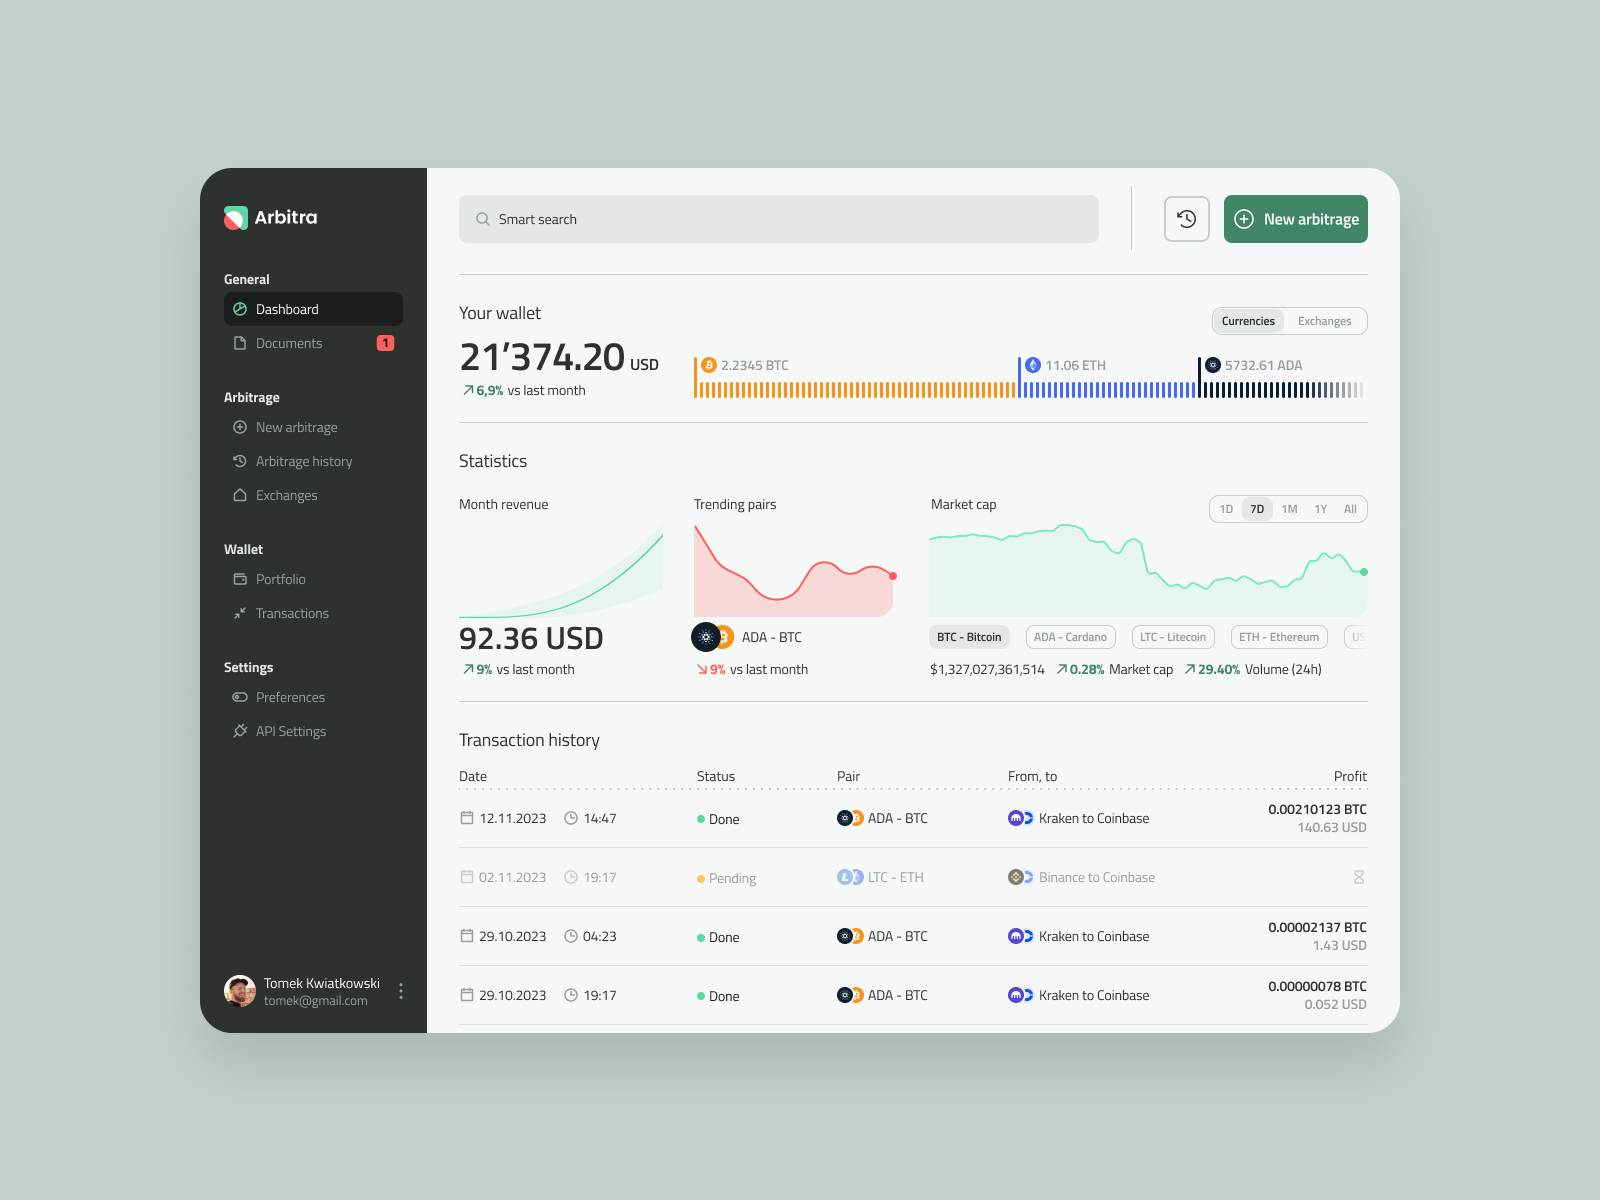Screen dimensions: 1600x1200
Task: Open API Settings from the sidebar
Action: pyautogui.click(x=291, y=731)
